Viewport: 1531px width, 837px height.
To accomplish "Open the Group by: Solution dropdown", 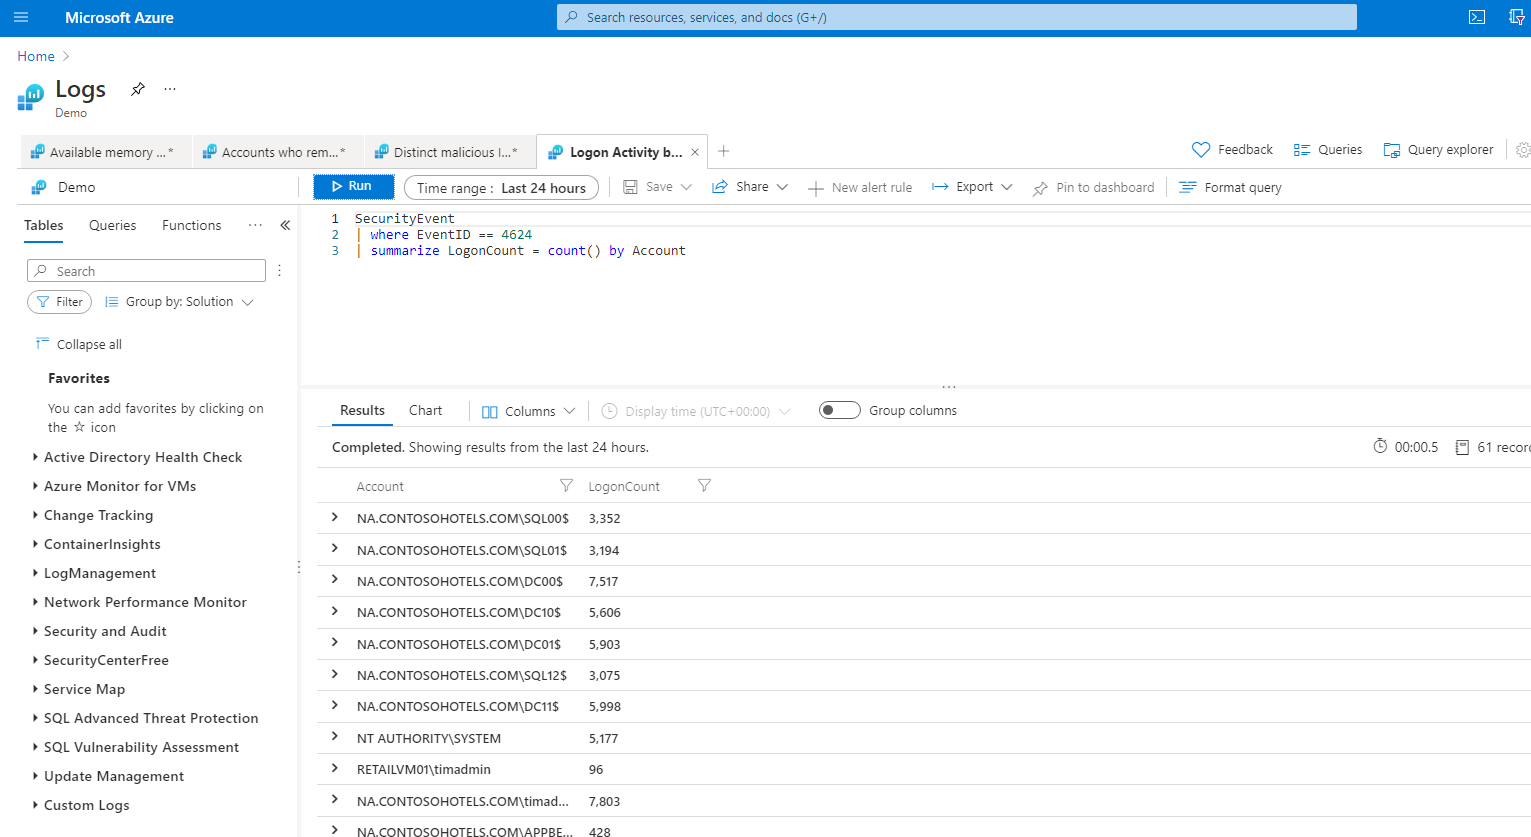I will coord(178,301).
